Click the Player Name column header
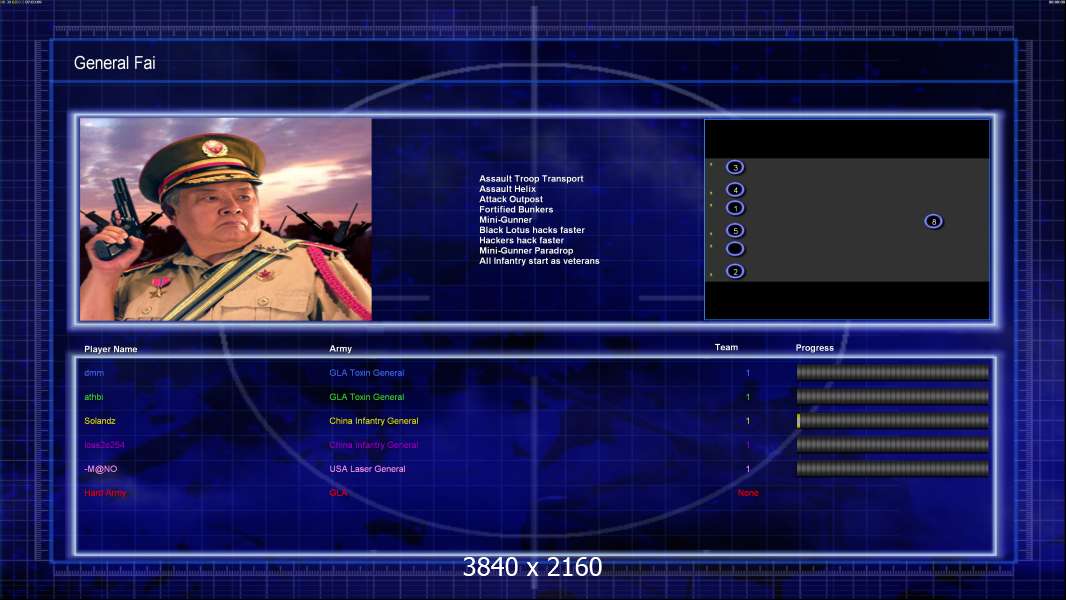Viewport: 1066px width, 600px height. (x=111, y=349)
